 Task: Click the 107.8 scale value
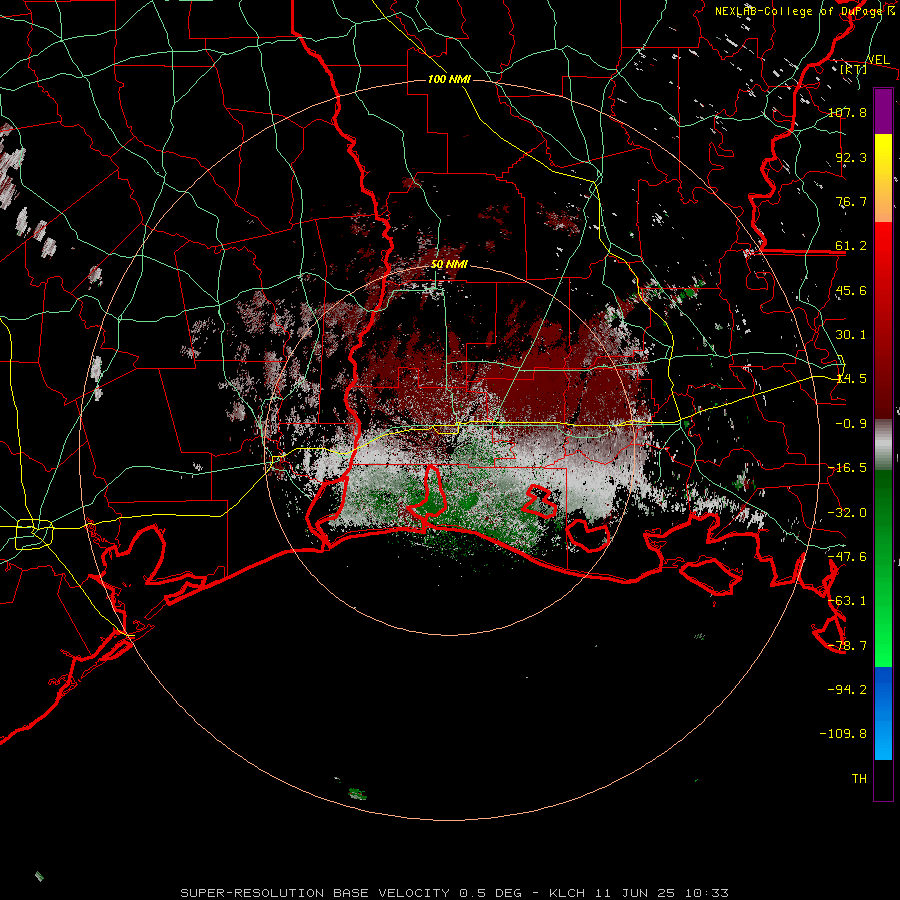pos(847,112)
